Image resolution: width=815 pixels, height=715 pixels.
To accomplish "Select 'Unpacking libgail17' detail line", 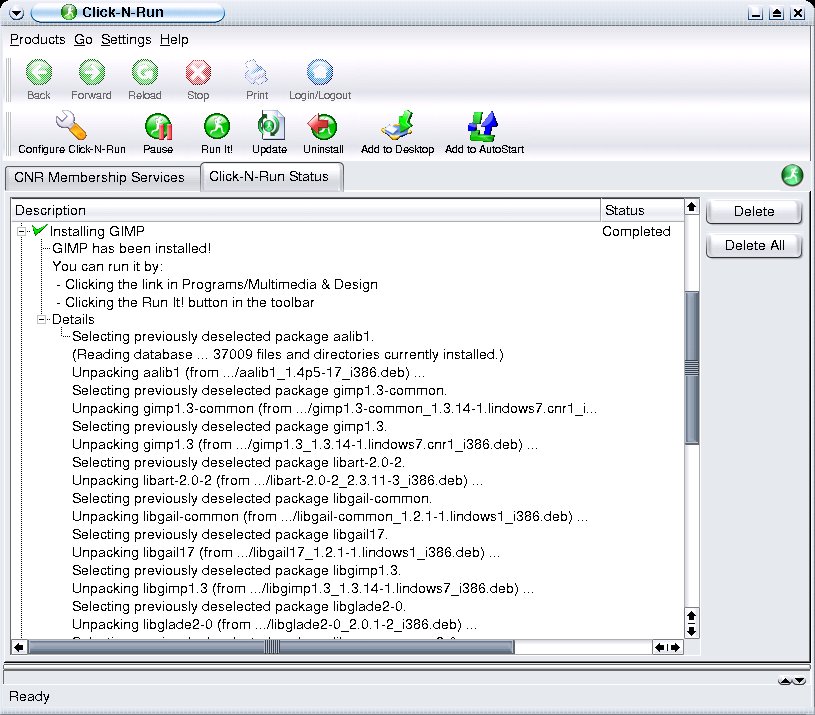I will tap(286, 552).
